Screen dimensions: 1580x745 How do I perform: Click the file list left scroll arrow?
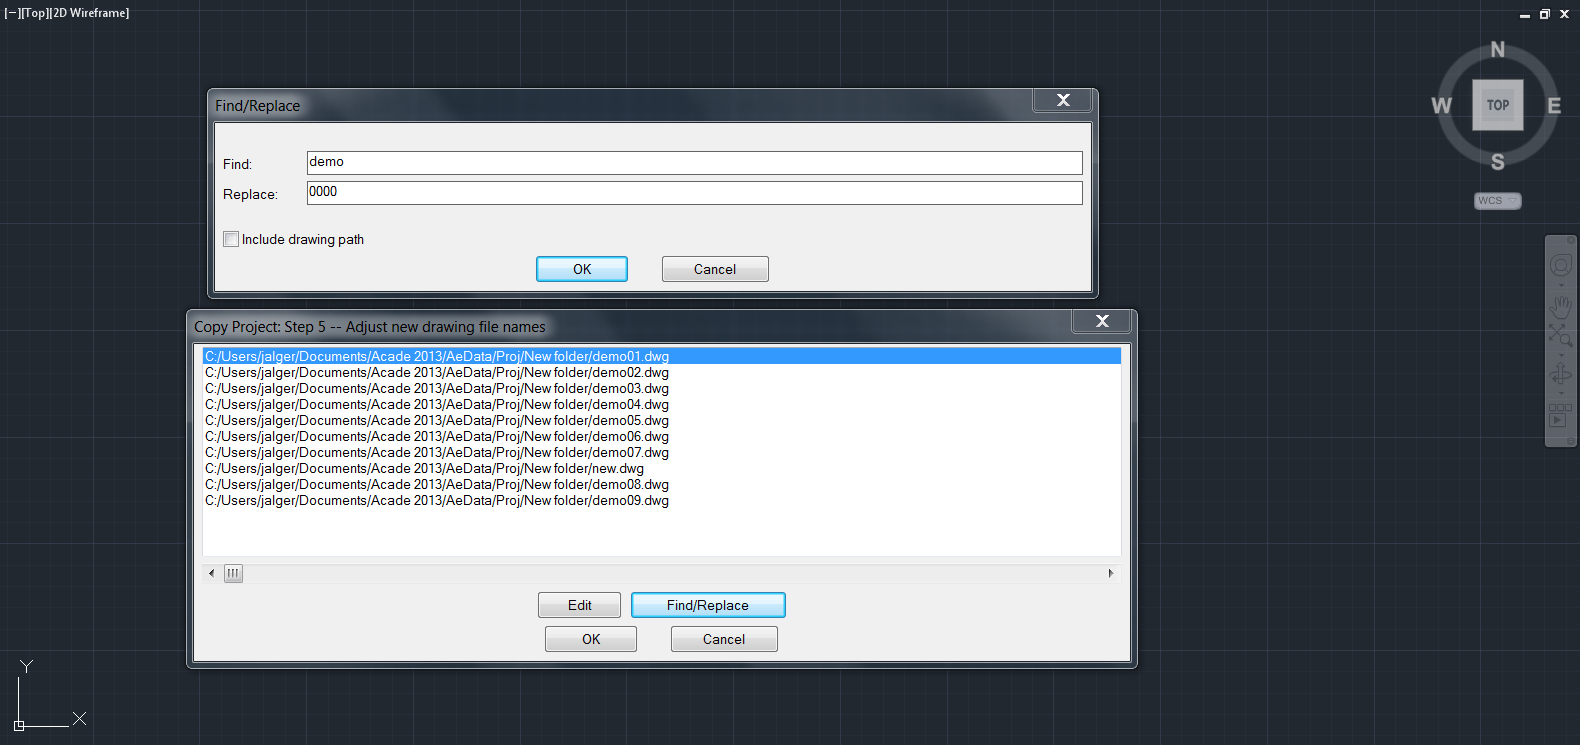(x=211, y=573)
